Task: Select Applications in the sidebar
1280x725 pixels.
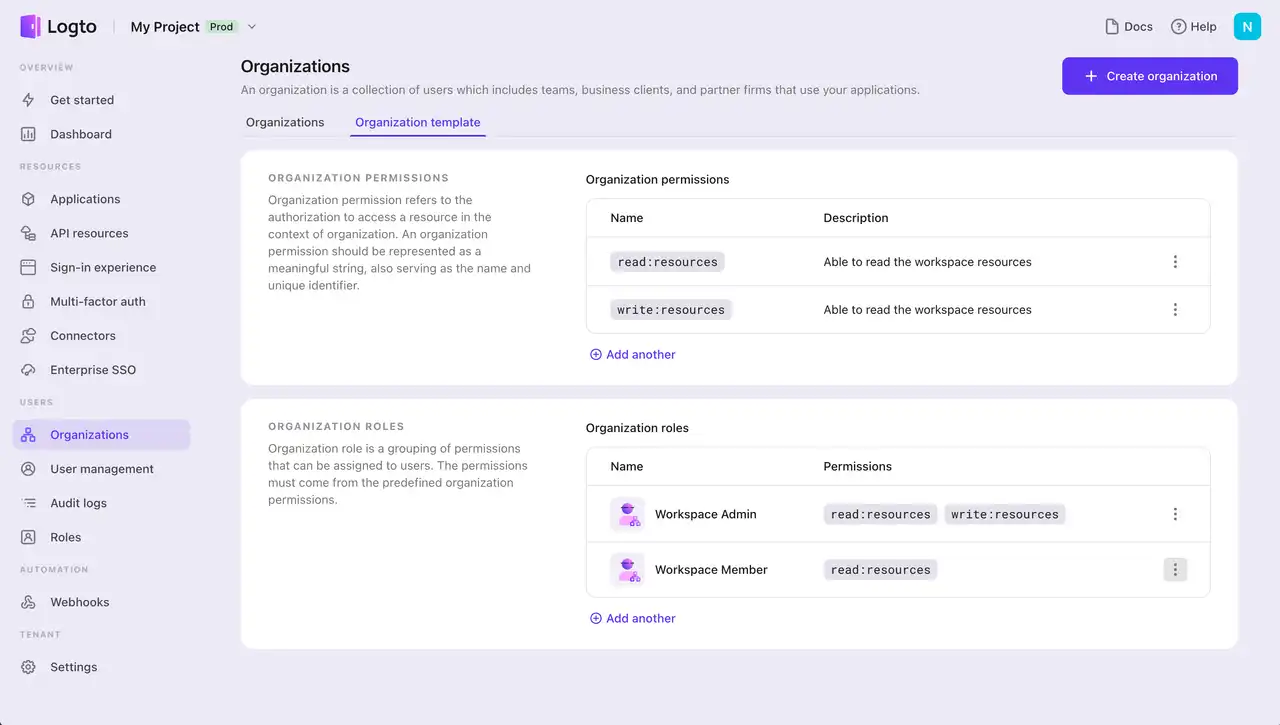Action: pyautogui.click(x=85, y=198)
